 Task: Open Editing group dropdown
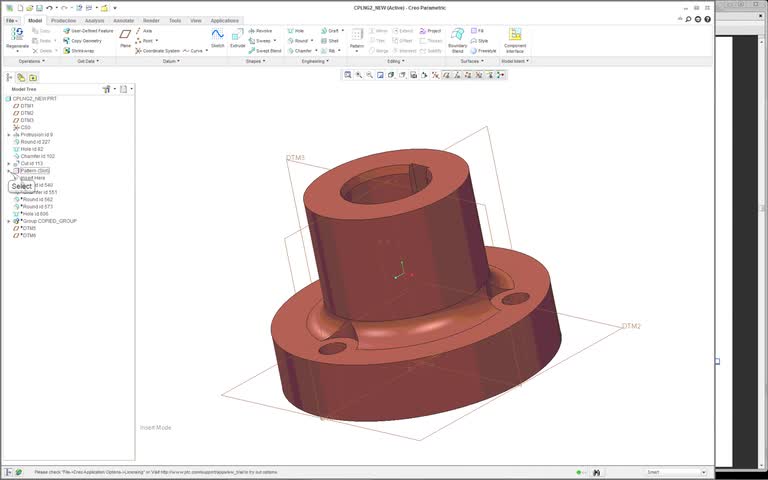[396, 61]
